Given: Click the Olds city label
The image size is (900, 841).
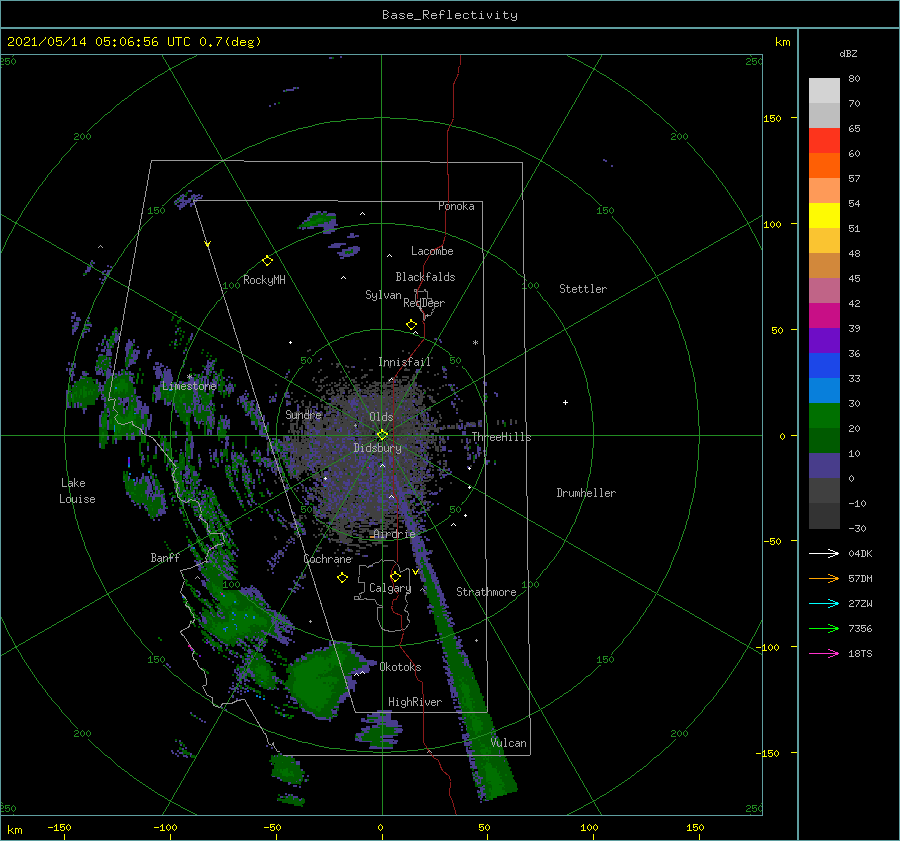Looking at the screenshot, I should (x=381, y=417).
